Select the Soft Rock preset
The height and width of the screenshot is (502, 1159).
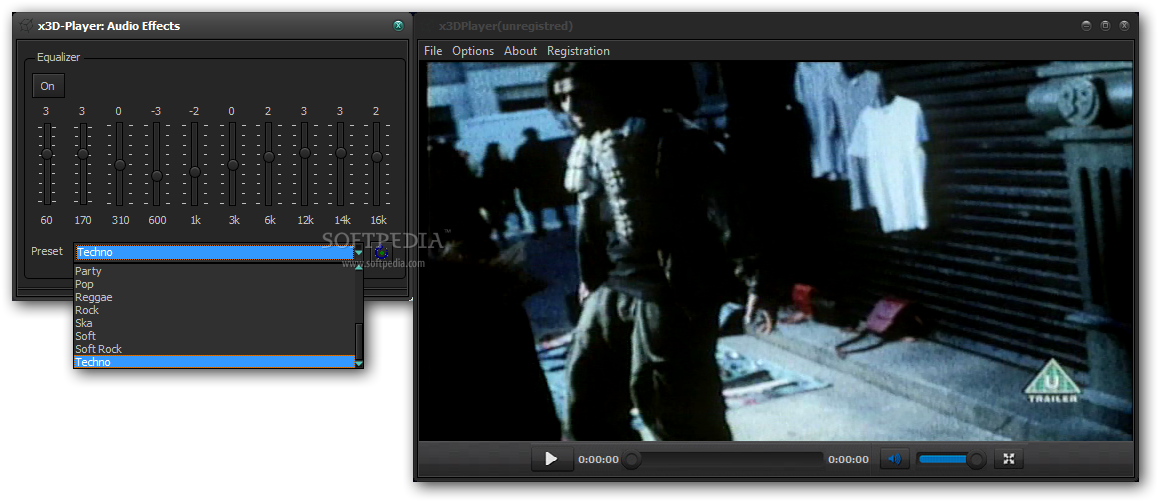coord(98,349)
